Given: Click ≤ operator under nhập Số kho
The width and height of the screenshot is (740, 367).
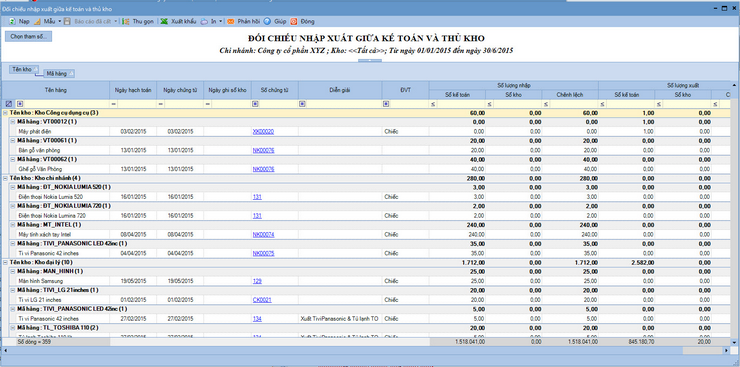Looking at the screenshot, I should [489, 104].
